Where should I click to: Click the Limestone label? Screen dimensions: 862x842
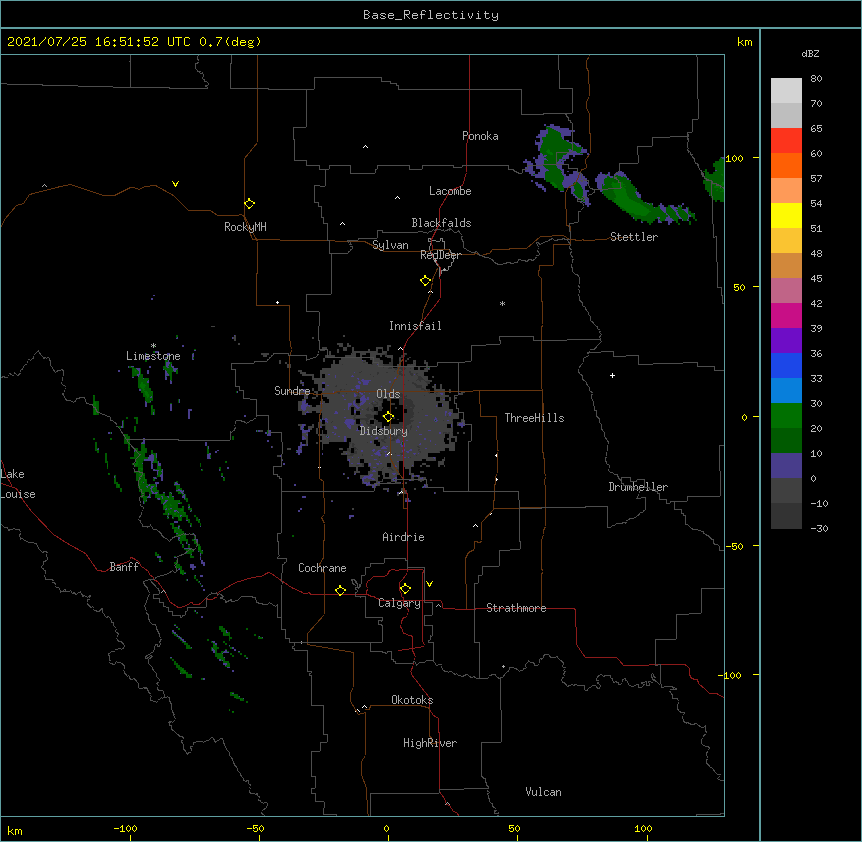pyautogui.click(x=153, y=356)
